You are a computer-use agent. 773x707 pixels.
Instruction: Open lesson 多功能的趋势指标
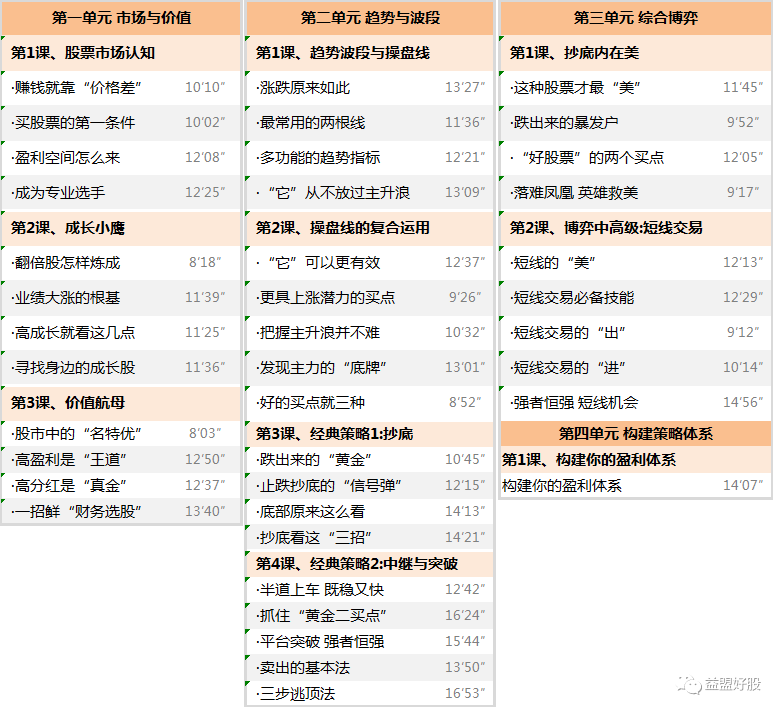pyautogui.click(x=319, y=158)
